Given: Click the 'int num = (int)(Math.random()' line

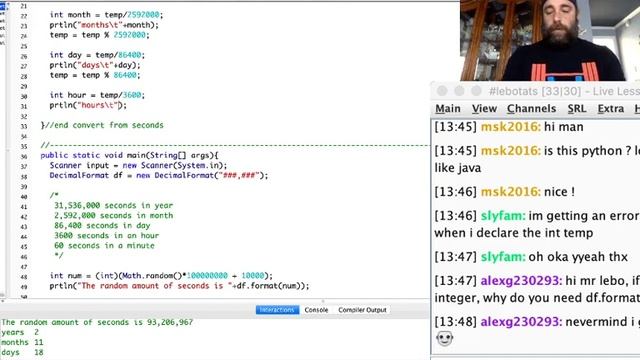Looking at the screenshot, I should (x=161, y=276).
